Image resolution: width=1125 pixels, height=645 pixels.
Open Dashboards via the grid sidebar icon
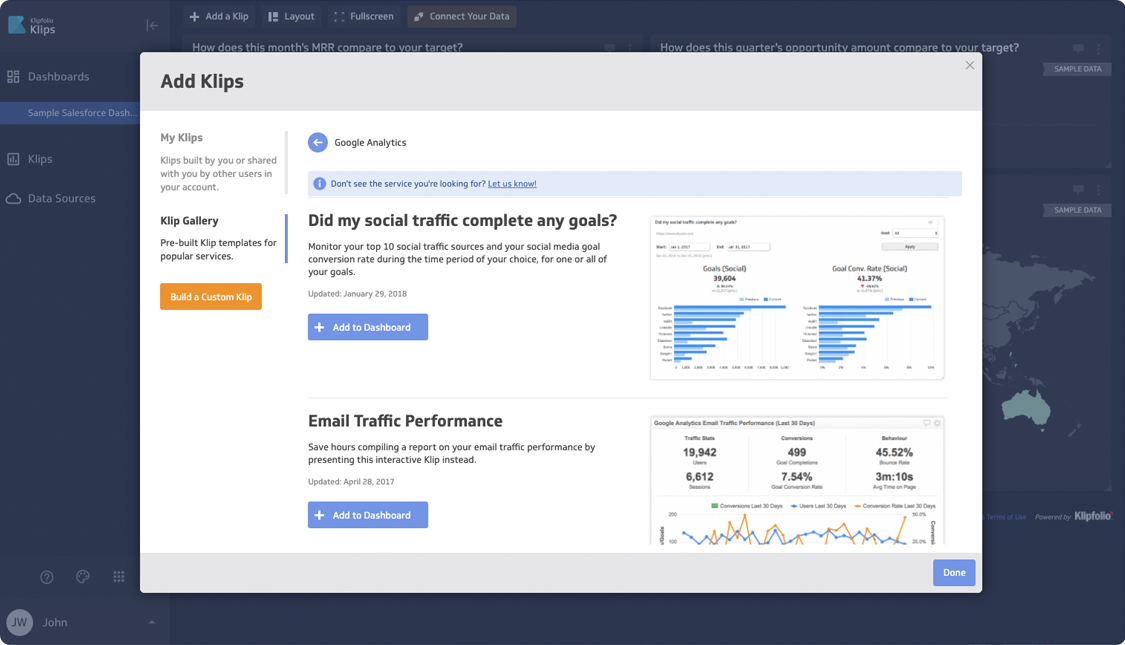tap(14, 76)
